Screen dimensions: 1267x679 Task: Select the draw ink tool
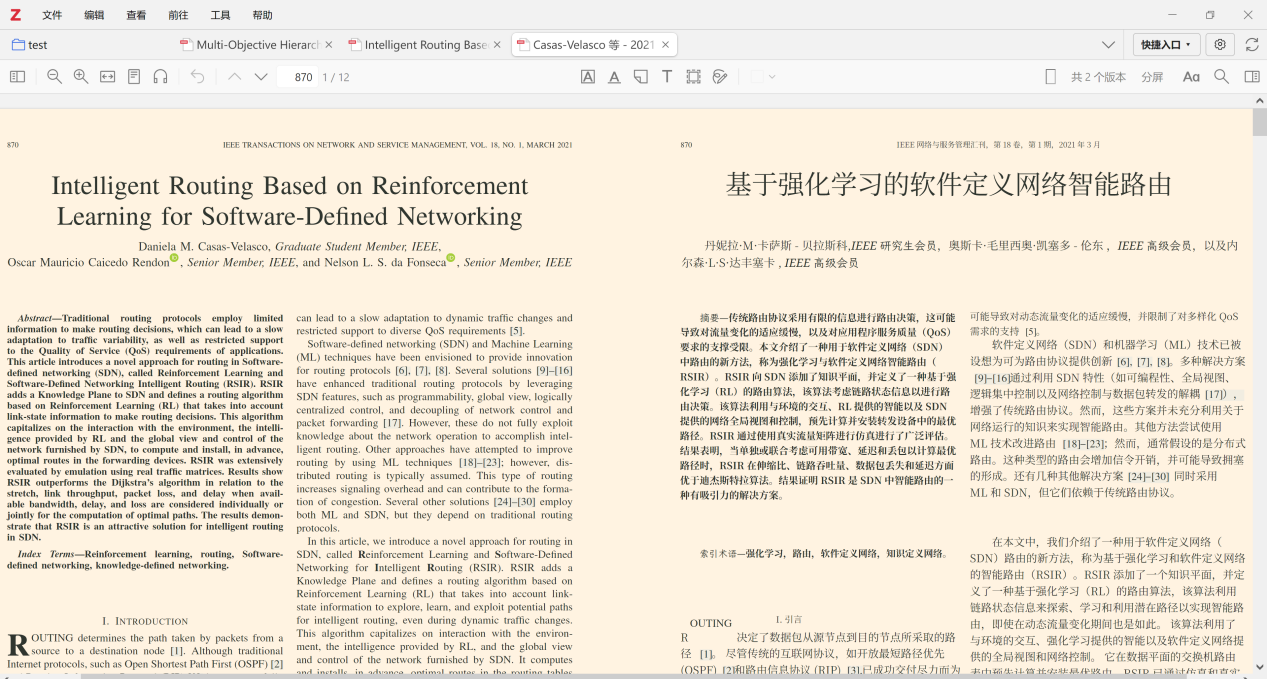[720, 77]
